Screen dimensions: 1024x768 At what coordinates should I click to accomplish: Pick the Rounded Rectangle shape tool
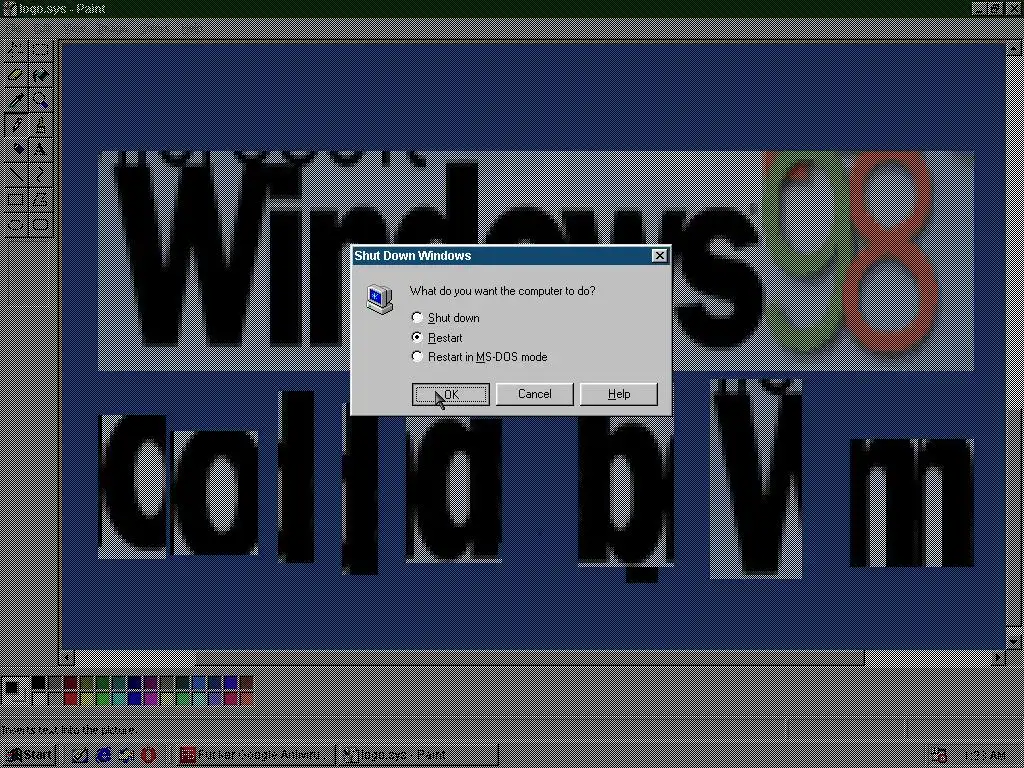pyautogui.click(x=40, y=225)
